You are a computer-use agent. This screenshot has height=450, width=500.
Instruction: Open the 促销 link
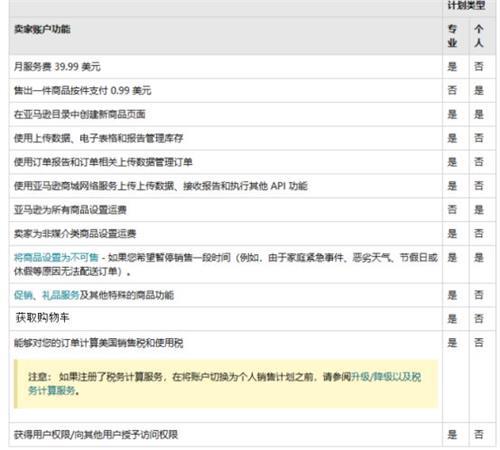23,295
